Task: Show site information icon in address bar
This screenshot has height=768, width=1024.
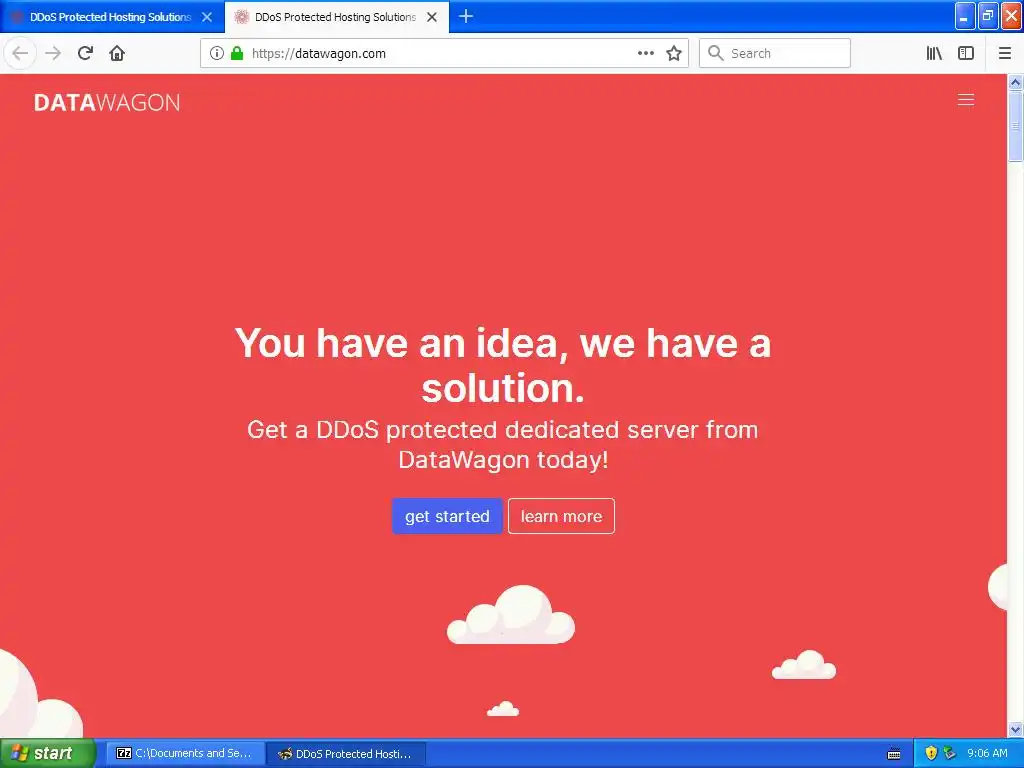Action: pyautogui.click(x=217, y=54)
